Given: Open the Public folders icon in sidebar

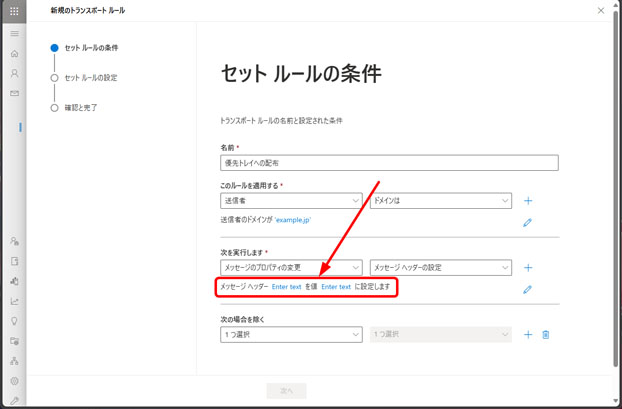Looking at the screenshot, I should pyautogui.click(x=14, y=341).
